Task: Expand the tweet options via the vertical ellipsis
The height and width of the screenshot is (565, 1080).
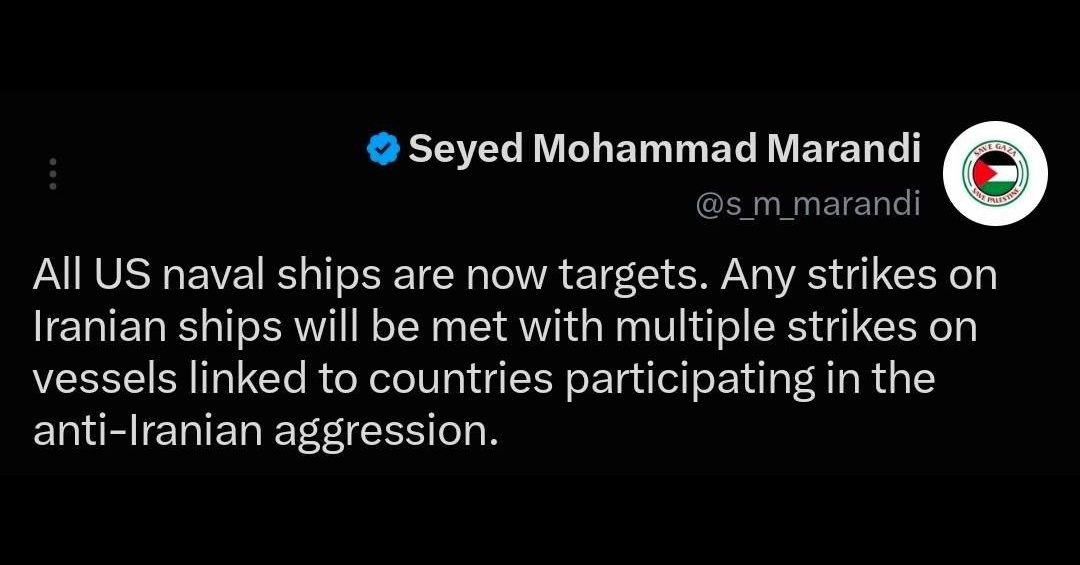Action: 53,174
